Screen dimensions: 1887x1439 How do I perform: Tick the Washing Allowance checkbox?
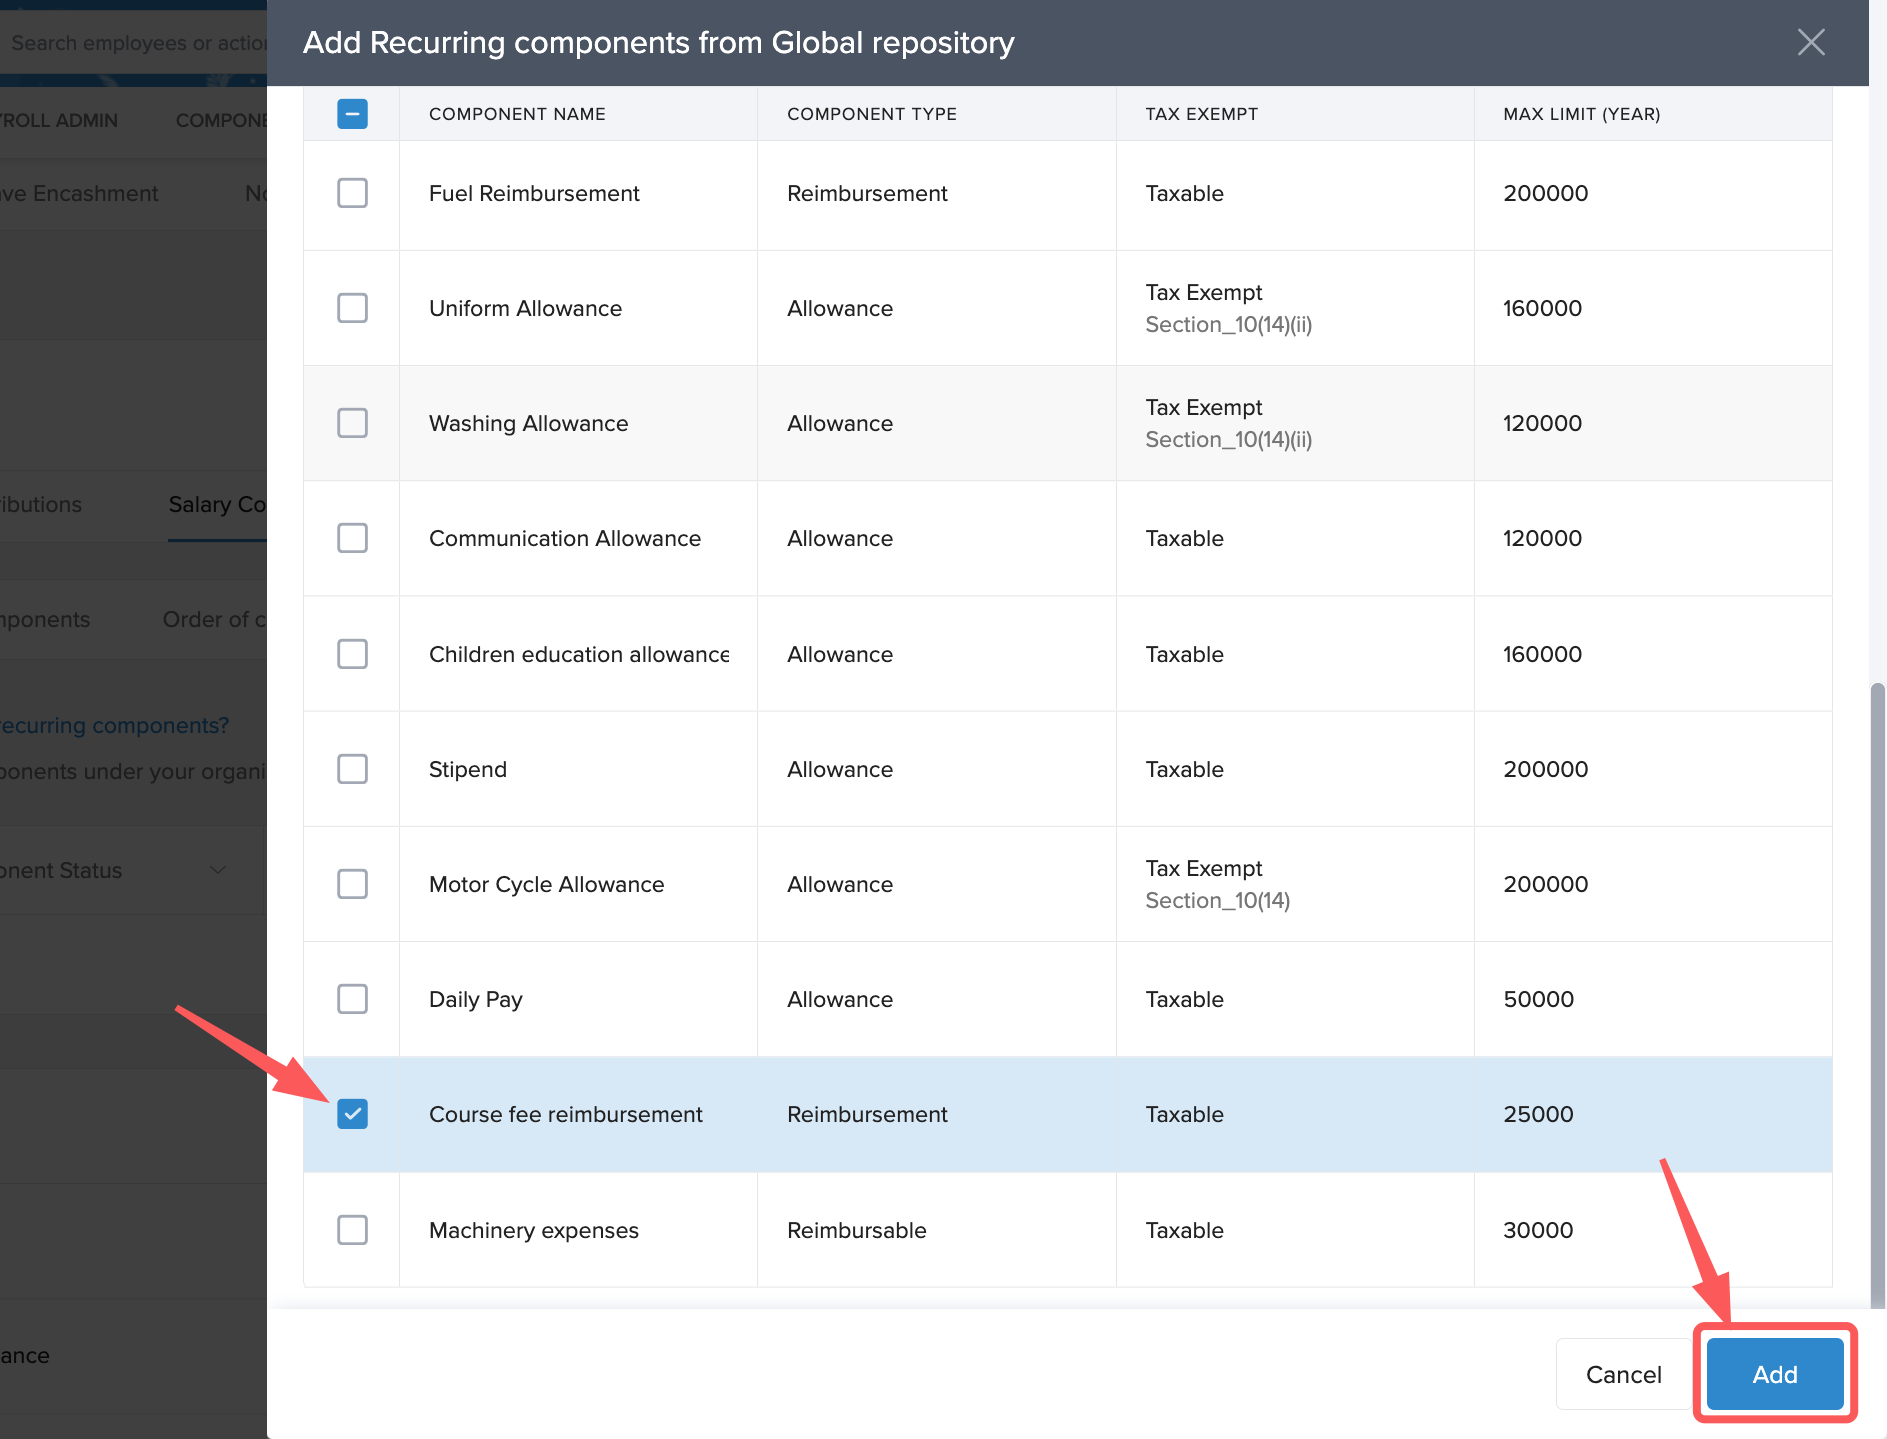[352, 423]
